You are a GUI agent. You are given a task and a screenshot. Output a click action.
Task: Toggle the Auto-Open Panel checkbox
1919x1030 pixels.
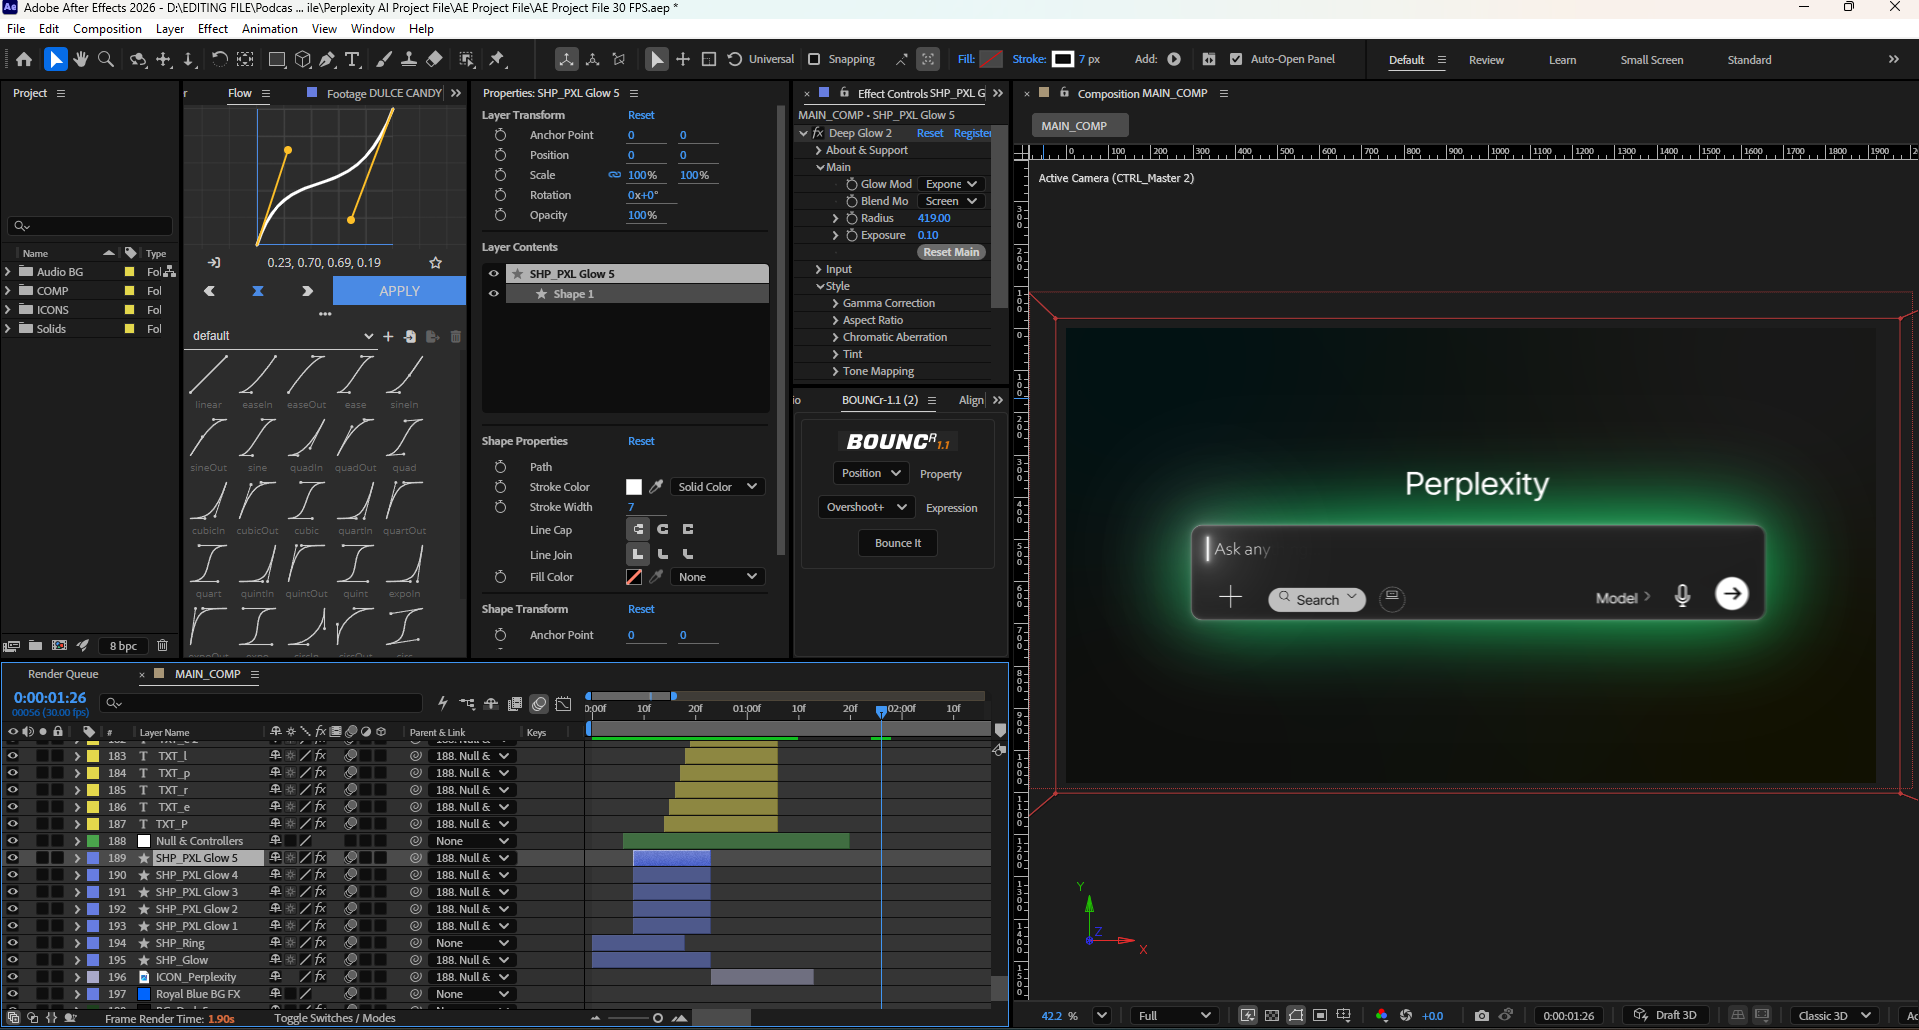1236,59
